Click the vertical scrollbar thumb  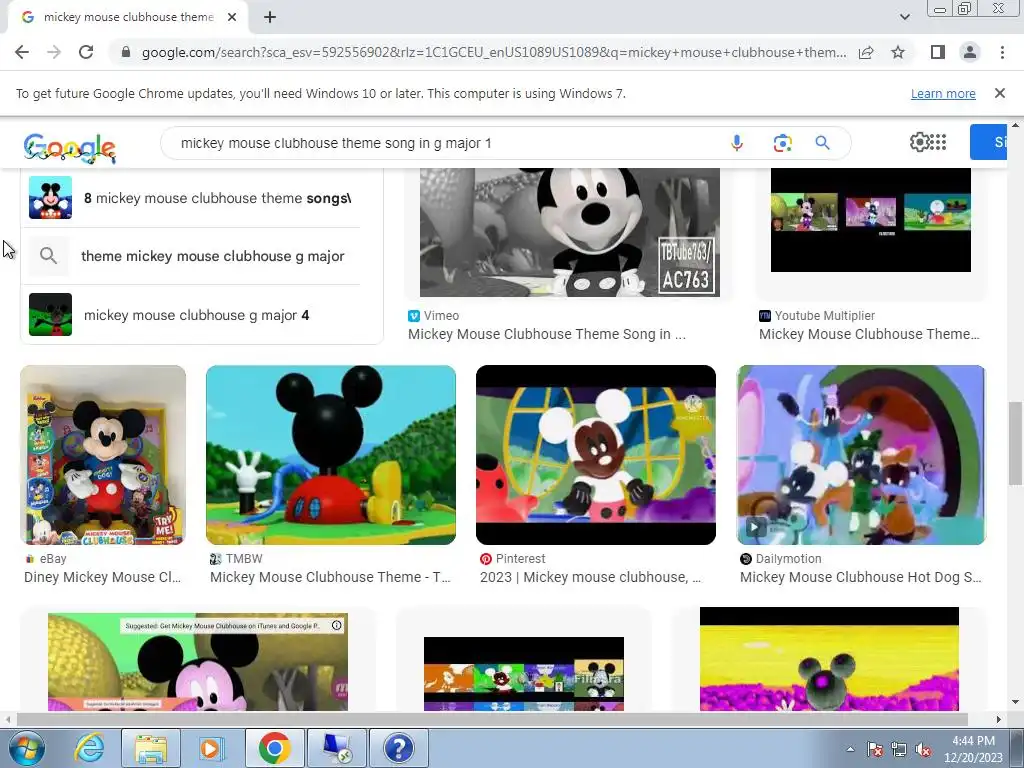point(1015,444)
